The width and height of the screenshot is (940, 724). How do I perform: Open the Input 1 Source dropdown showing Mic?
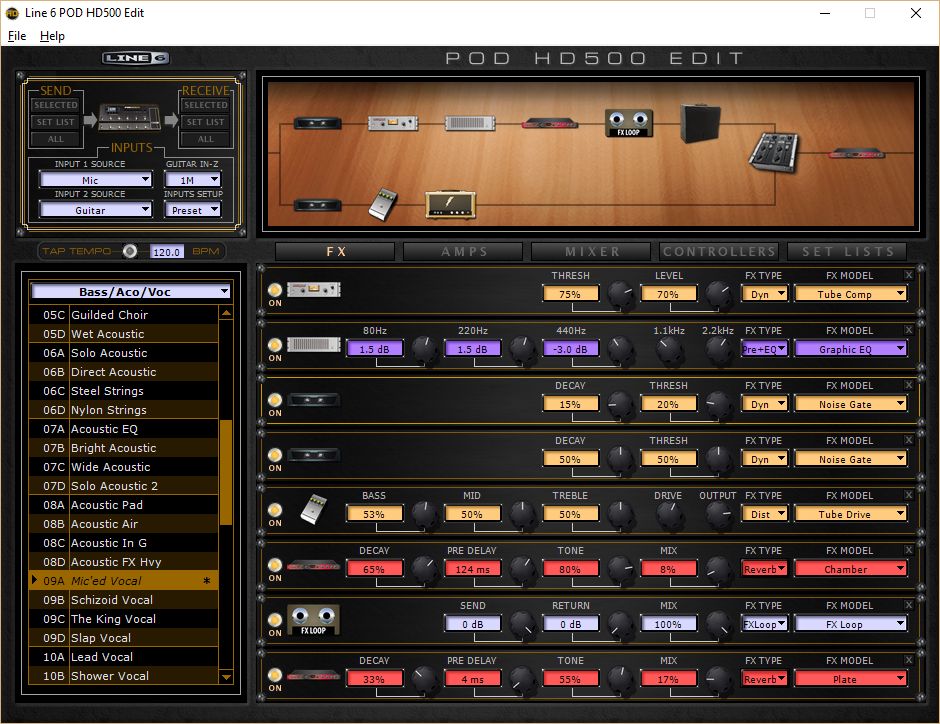tap(96, 180)
